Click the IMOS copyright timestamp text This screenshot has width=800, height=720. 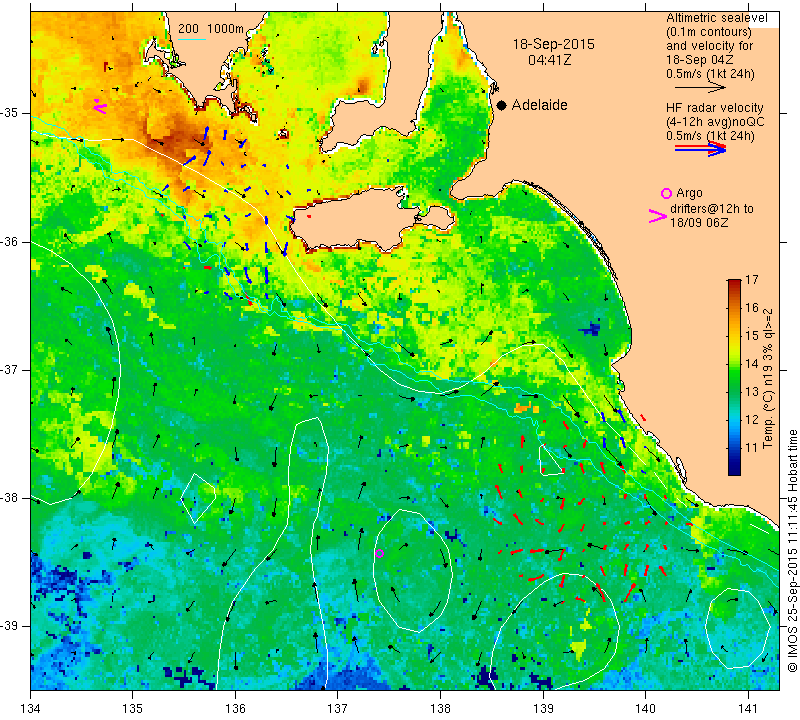pos(792,551)
